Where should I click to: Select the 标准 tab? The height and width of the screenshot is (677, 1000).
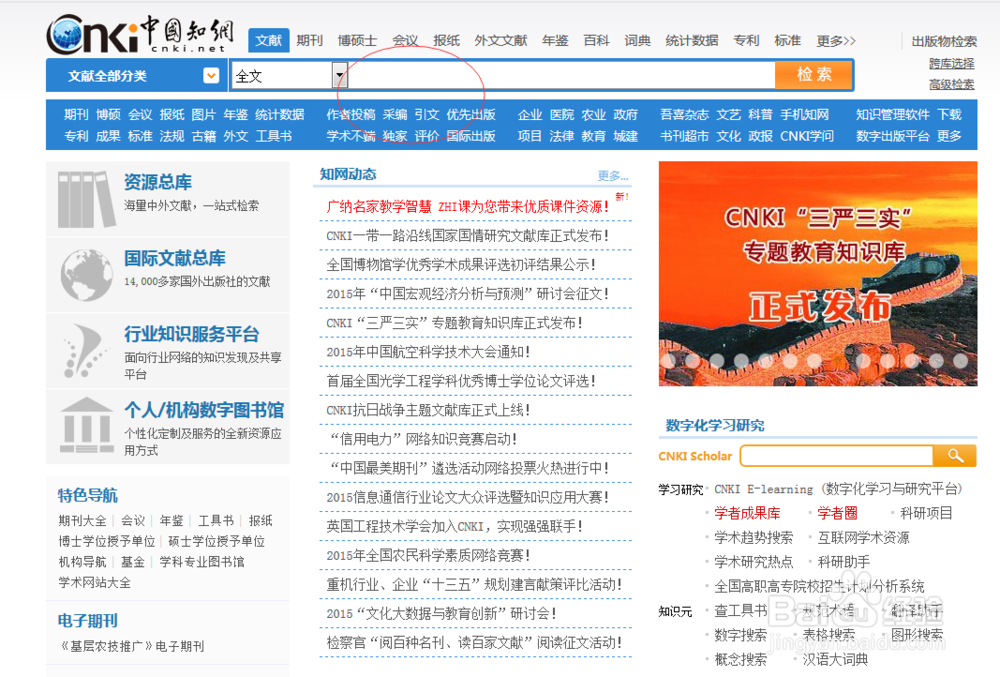coord(788,41)
